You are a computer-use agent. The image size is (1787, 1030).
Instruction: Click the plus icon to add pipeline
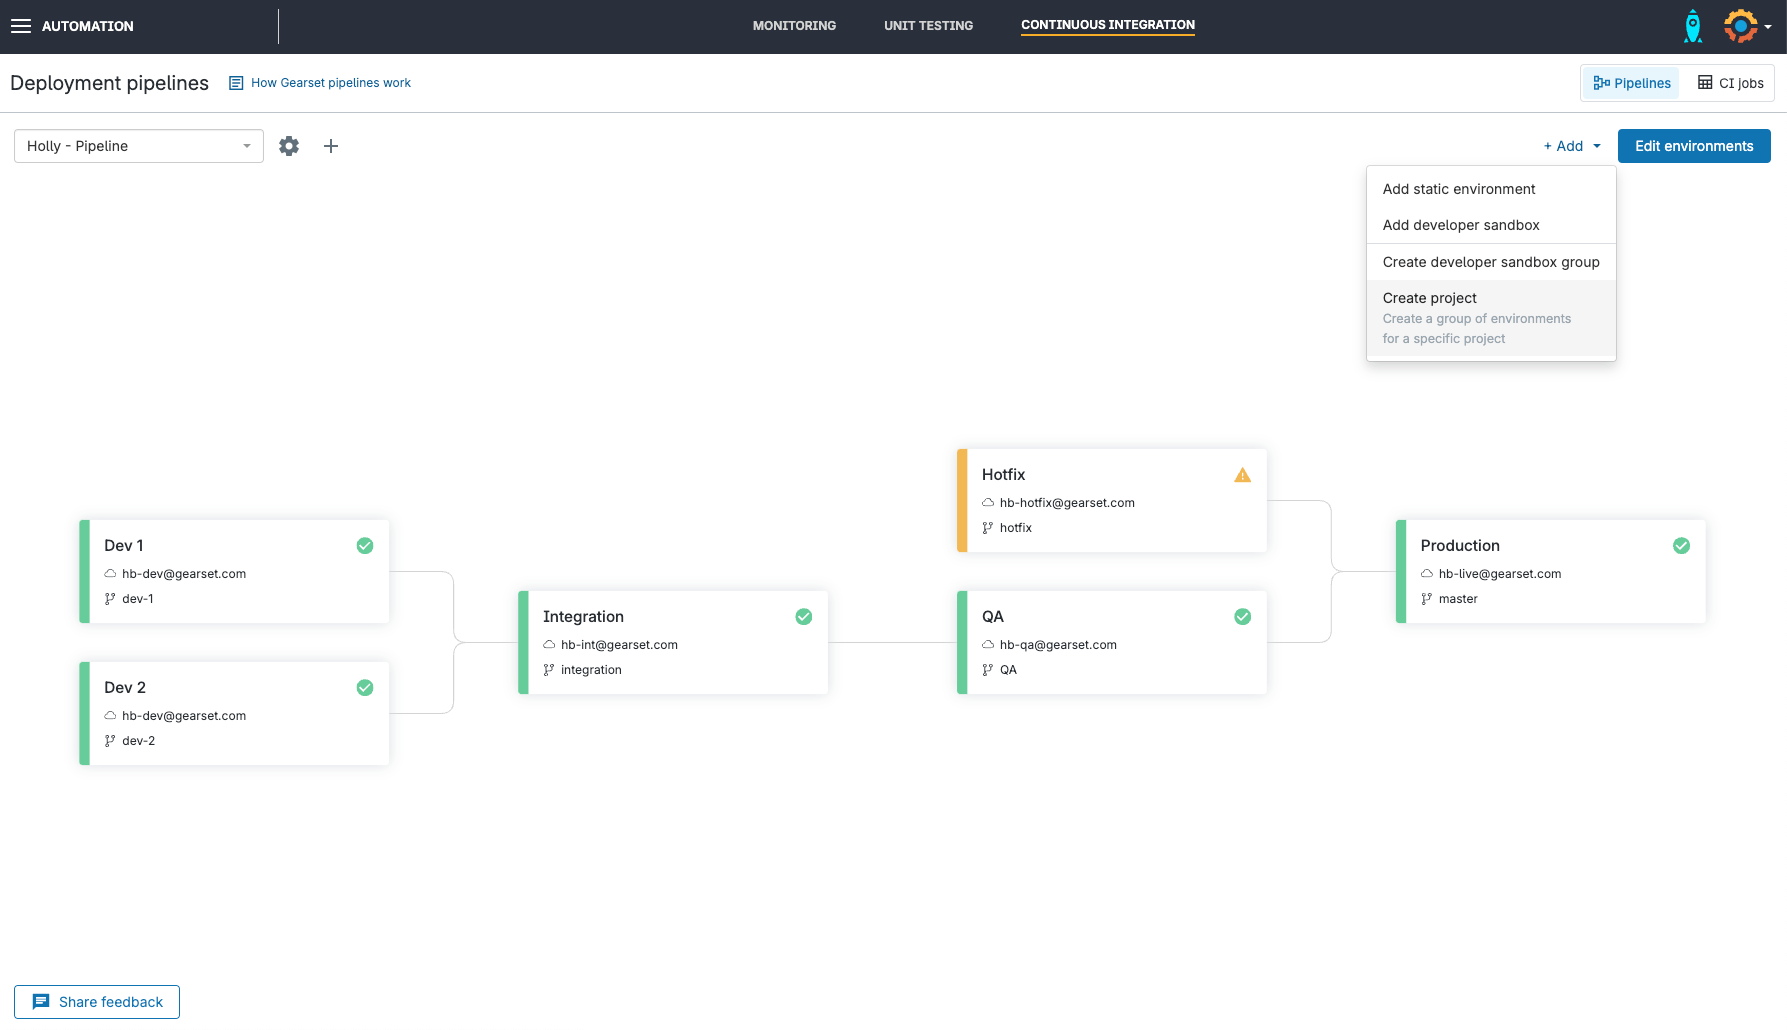click(x=331, y=146)
